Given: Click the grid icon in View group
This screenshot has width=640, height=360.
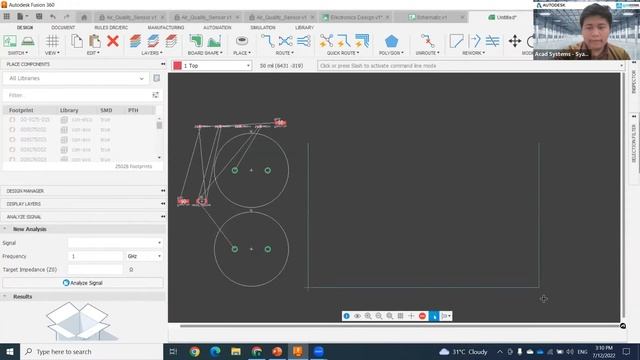Looking at the screenshot, I should point(52,41).
